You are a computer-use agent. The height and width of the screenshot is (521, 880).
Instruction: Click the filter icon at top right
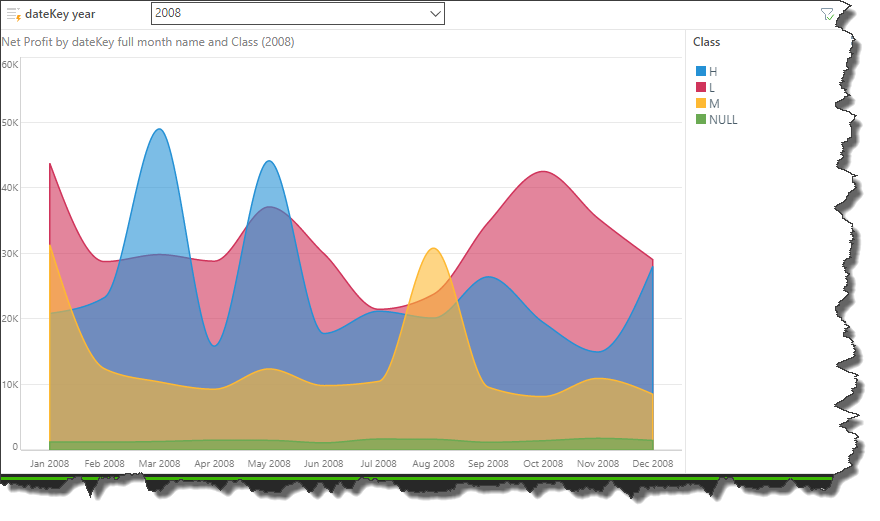coord(827,14)
